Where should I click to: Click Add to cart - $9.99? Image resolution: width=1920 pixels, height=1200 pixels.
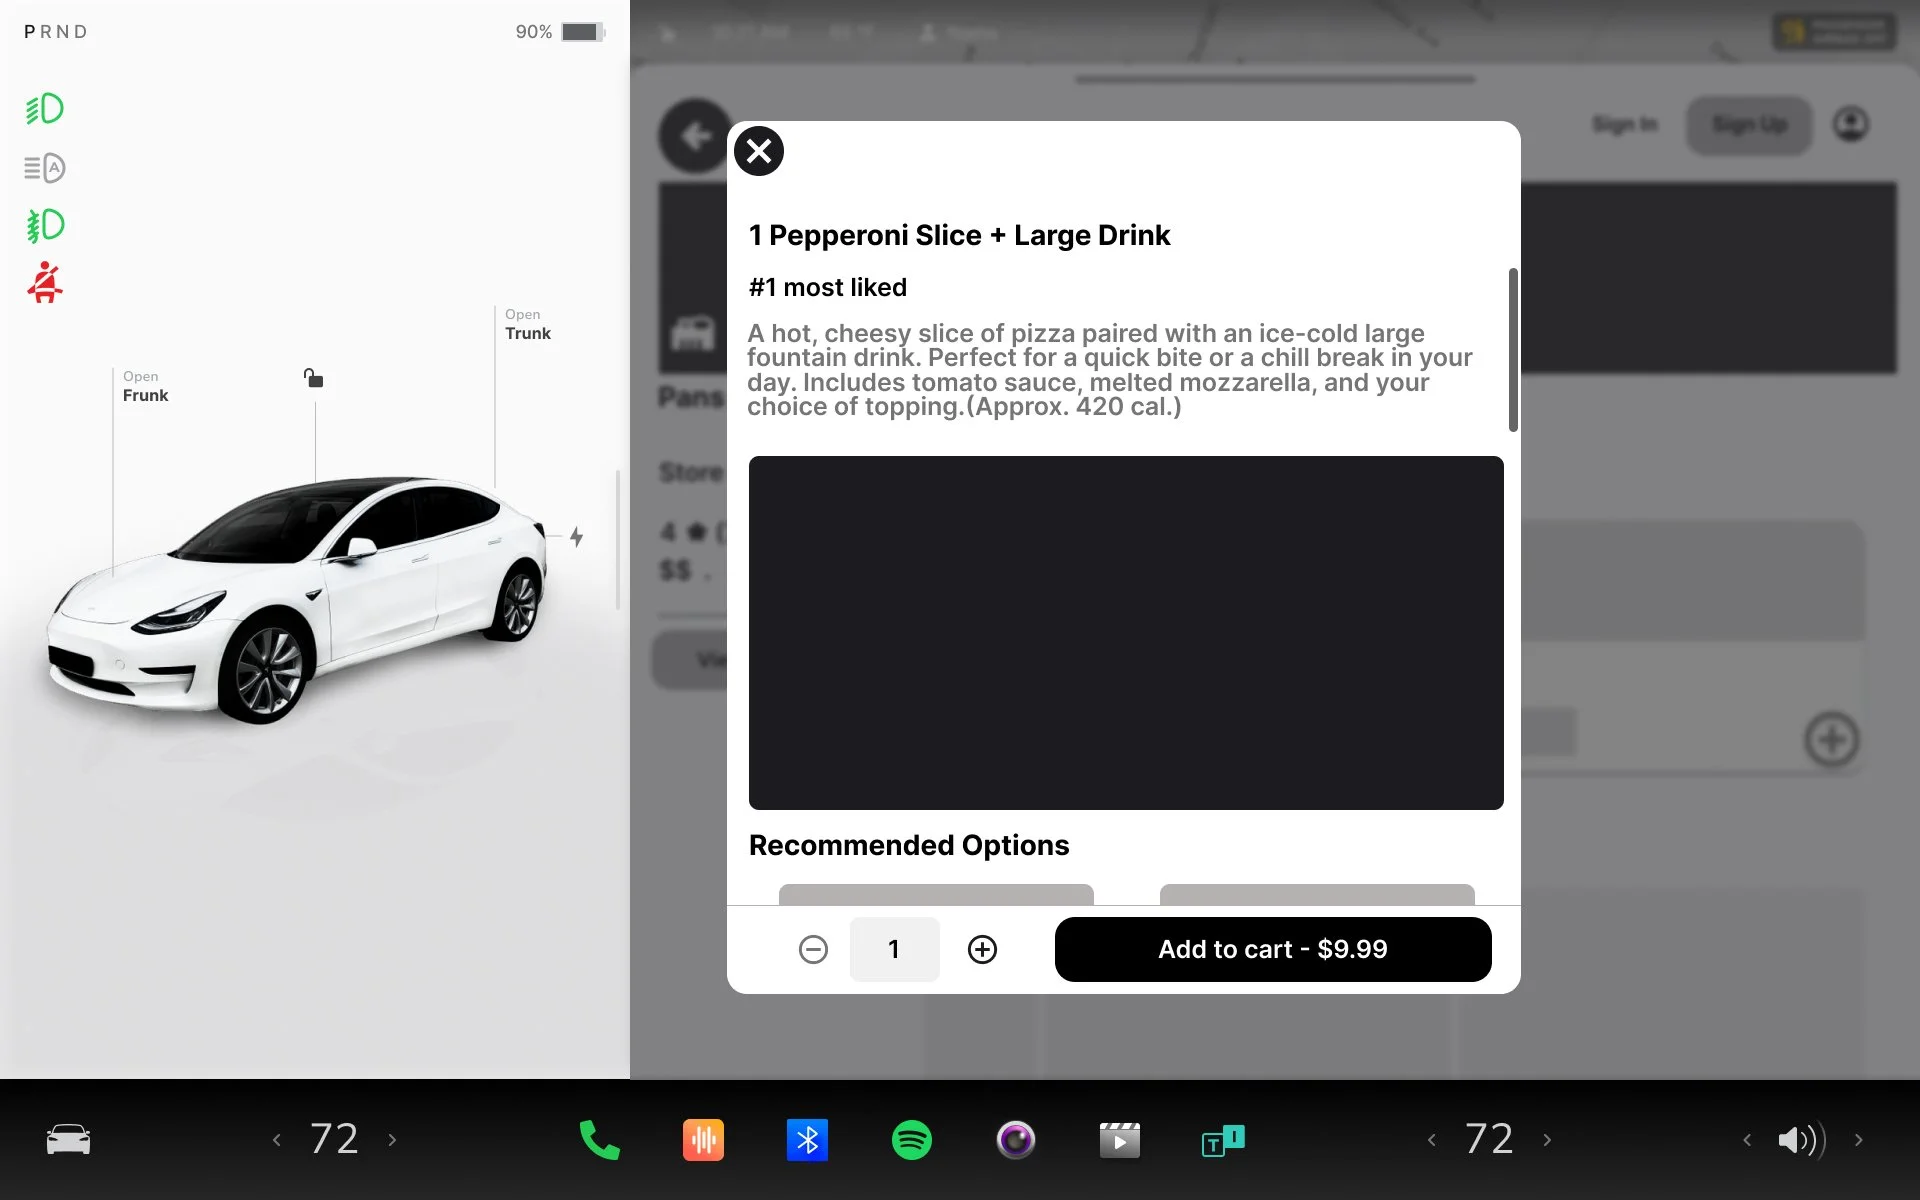click(1272, 949)
